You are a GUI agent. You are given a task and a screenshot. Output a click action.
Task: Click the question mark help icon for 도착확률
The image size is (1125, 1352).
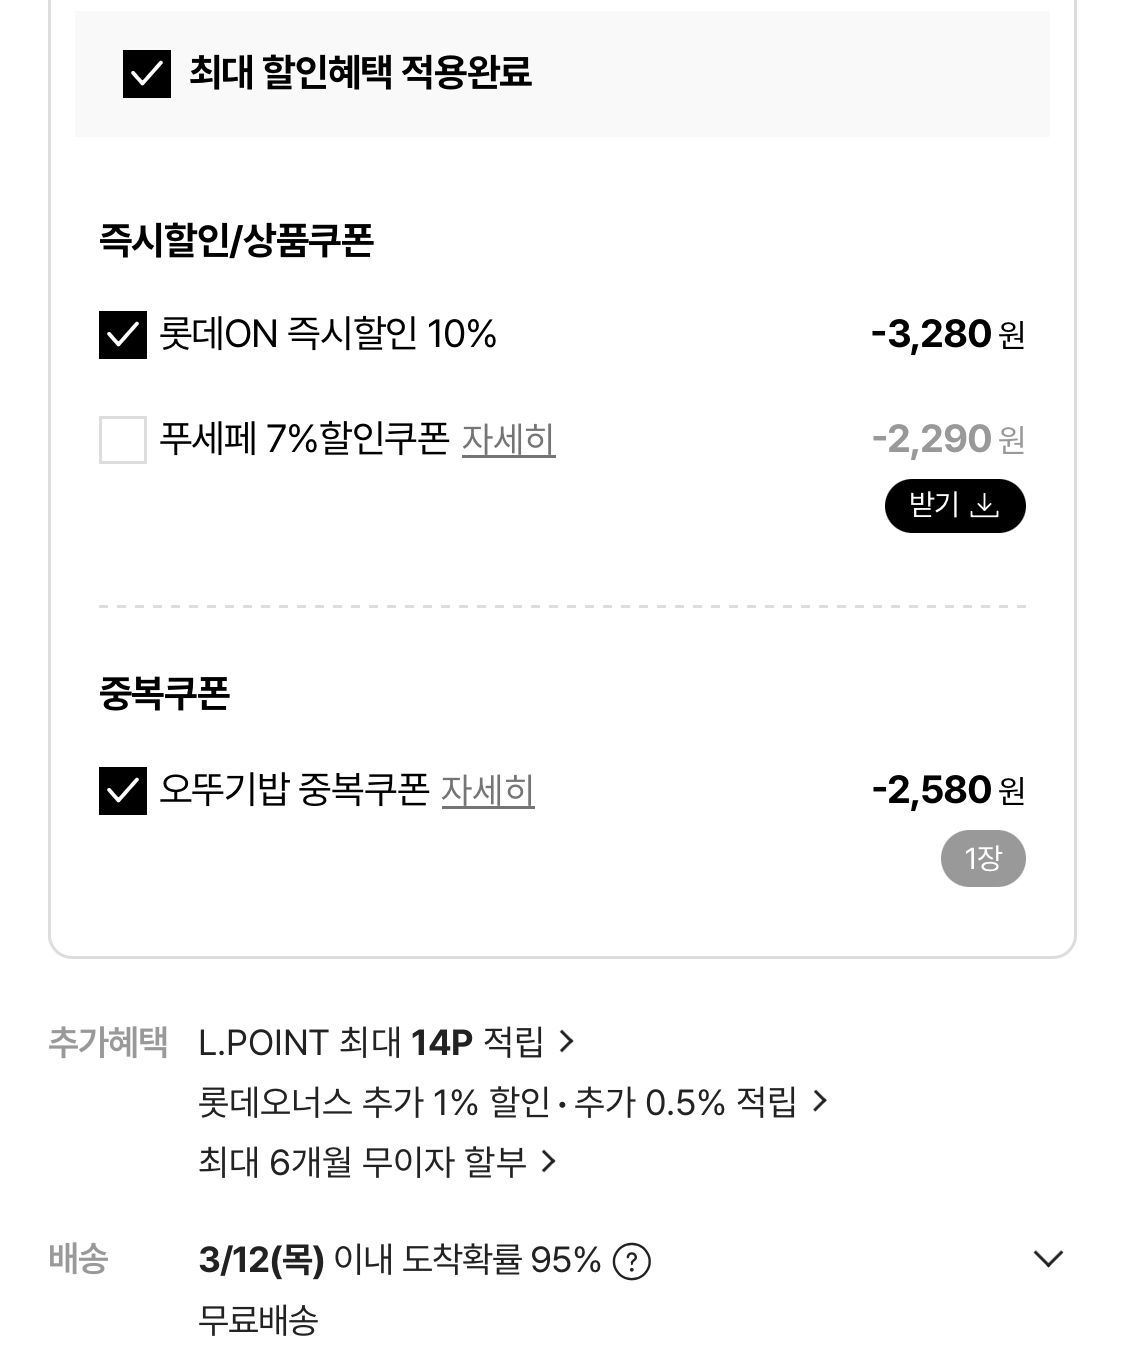[x=631, y=1262]
